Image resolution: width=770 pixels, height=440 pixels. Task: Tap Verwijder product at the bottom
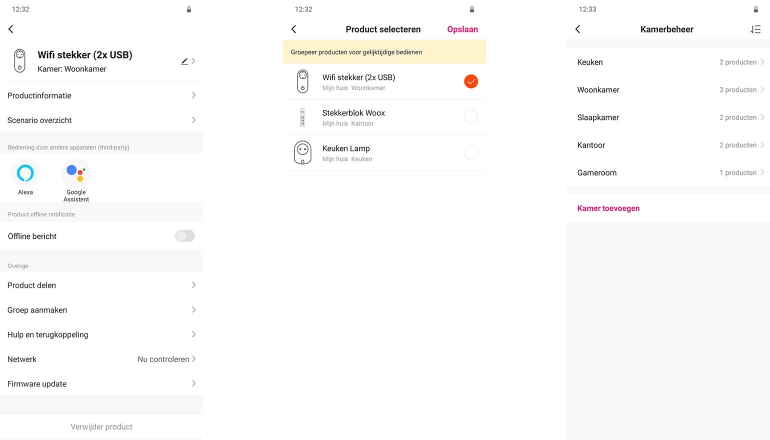101,427
